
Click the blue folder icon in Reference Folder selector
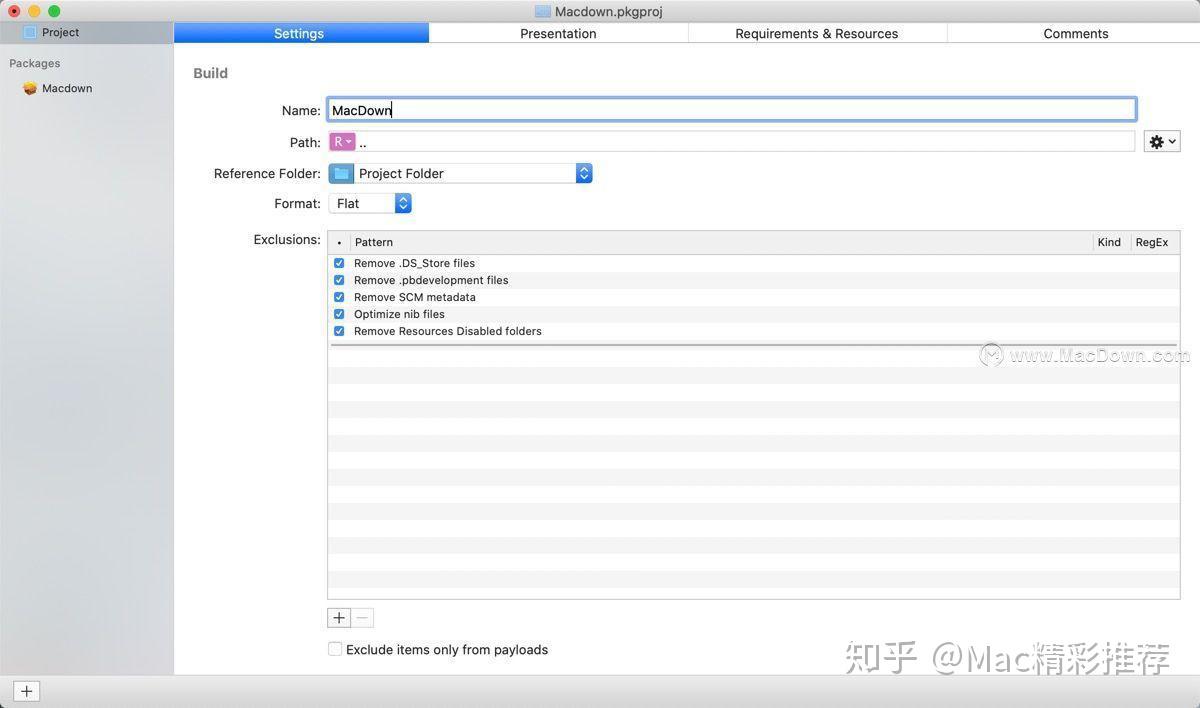[x=341, y=173]
